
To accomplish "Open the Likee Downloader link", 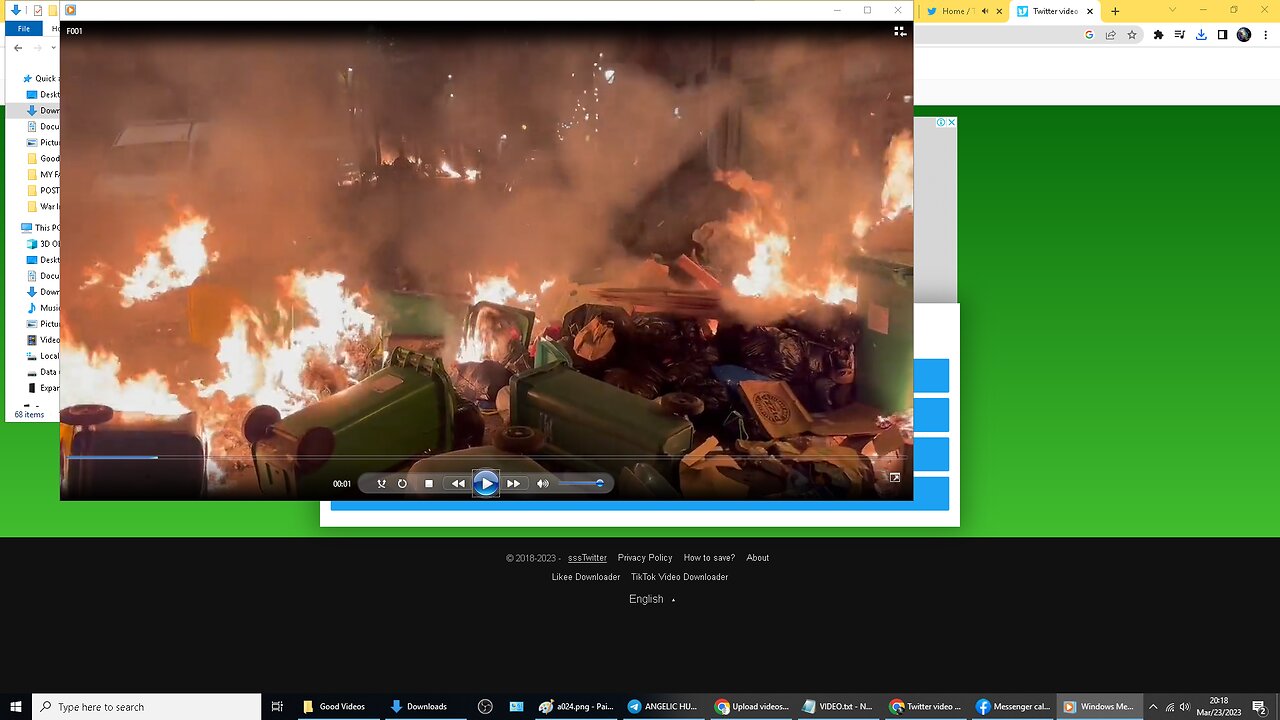I will 586,577.
